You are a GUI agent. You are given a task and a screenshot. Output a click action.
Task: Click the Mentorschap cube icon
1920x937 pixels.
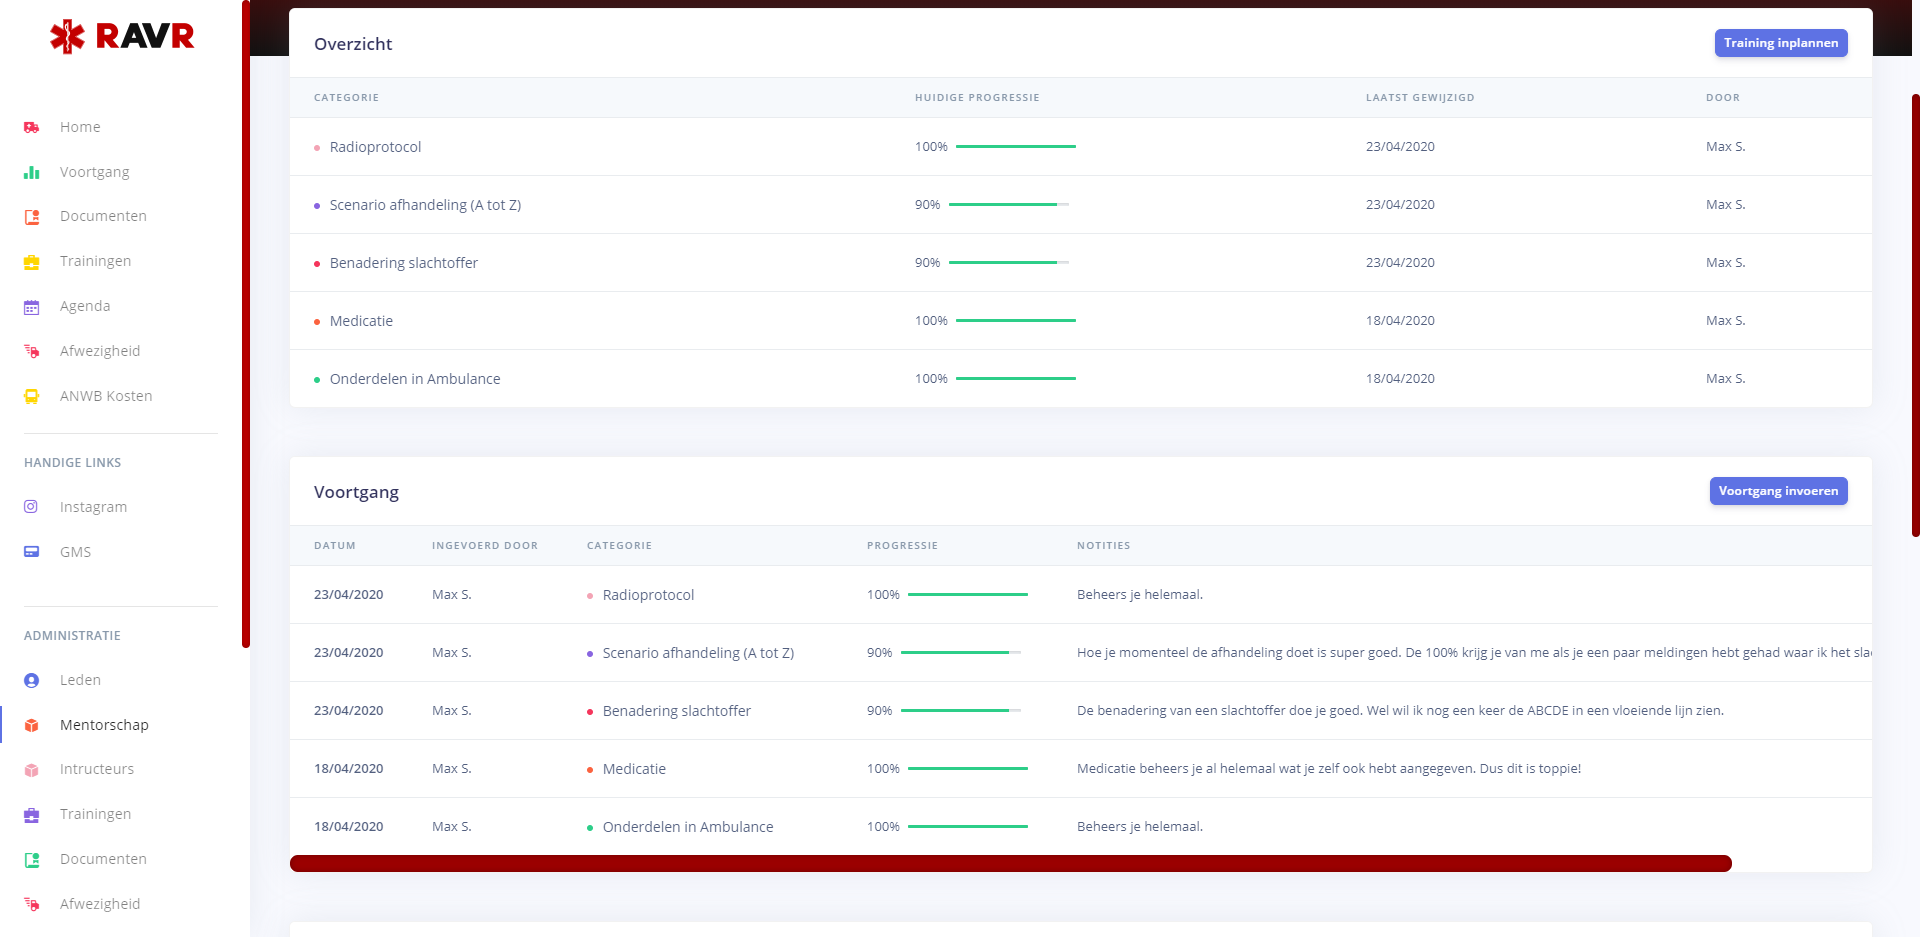pyautogui.click(x=32, y=725)
